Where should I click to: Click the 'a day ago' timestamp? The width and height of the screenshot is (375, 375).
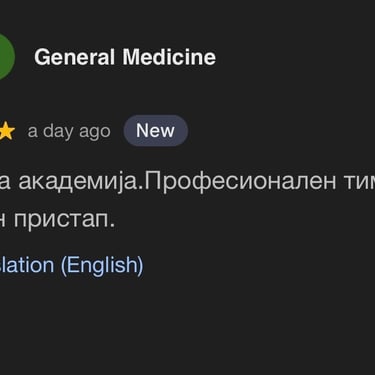click(x=69, y=131)
